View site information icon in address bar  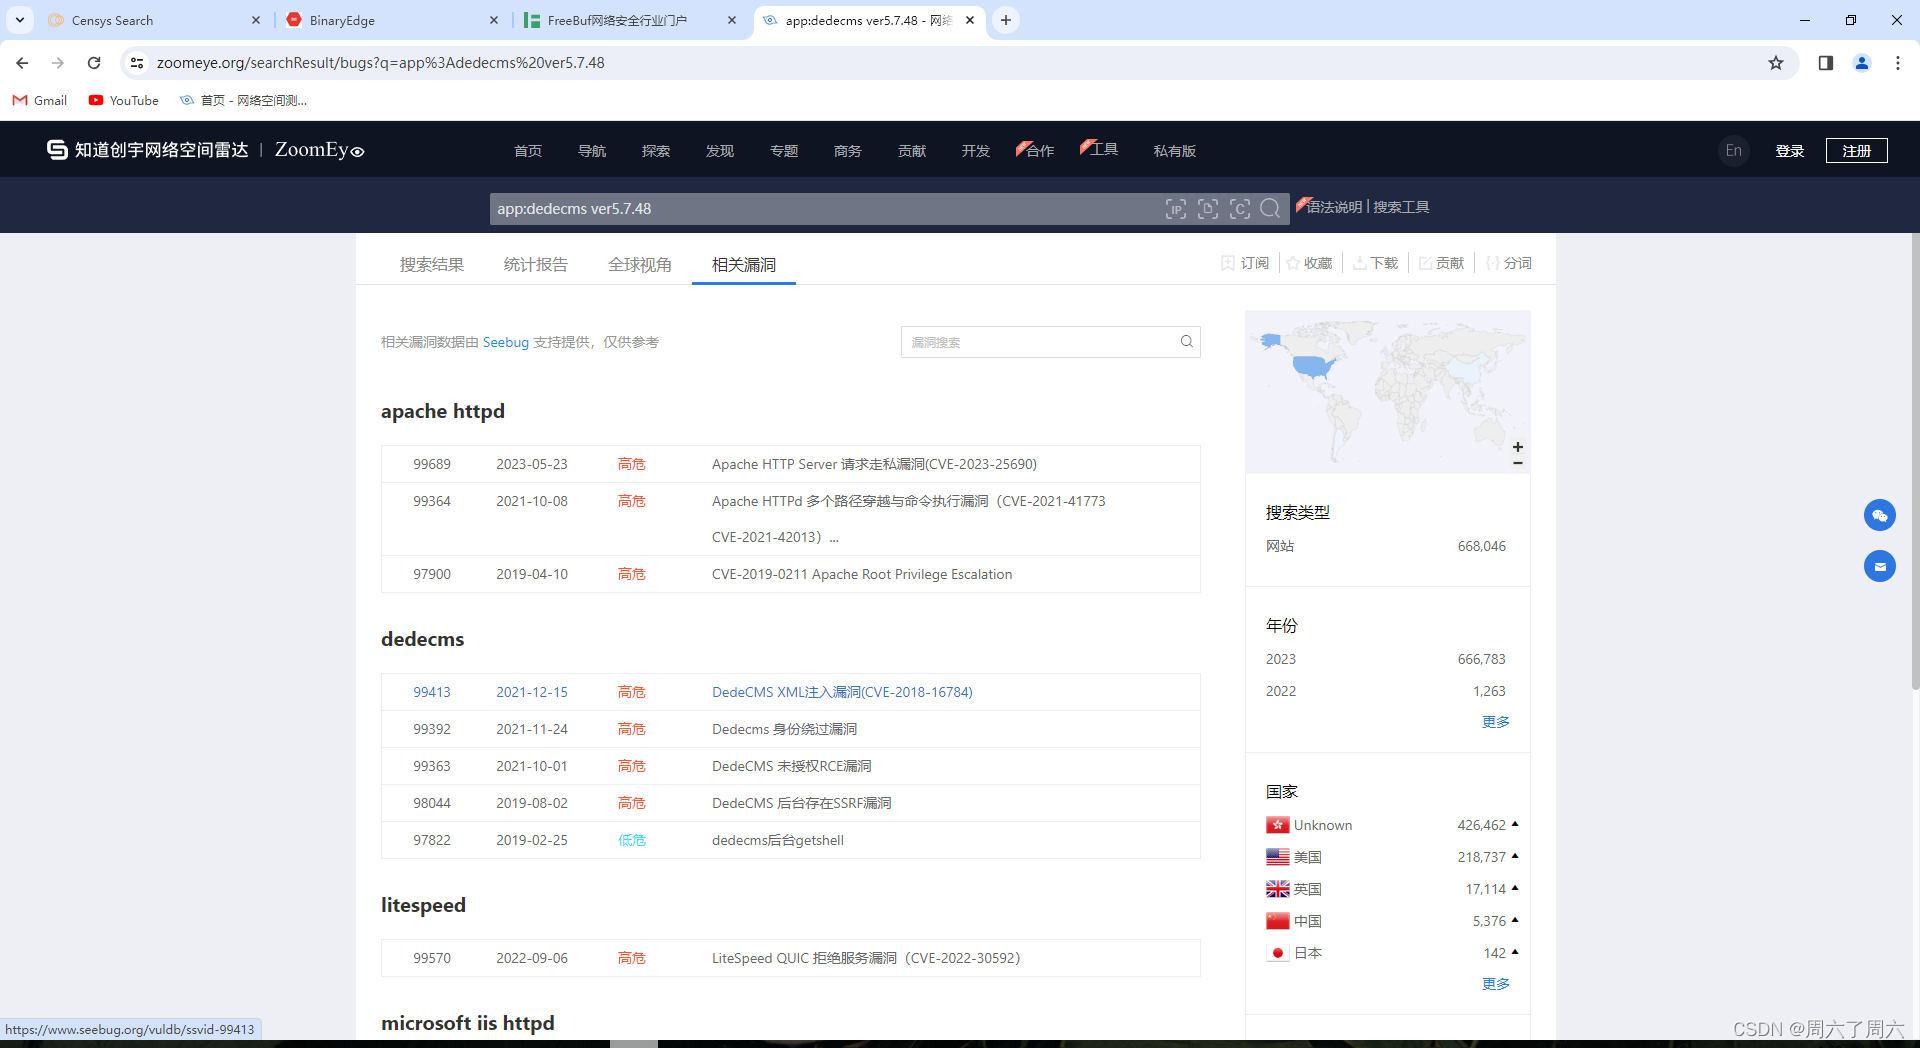click(x=137, y=63)
